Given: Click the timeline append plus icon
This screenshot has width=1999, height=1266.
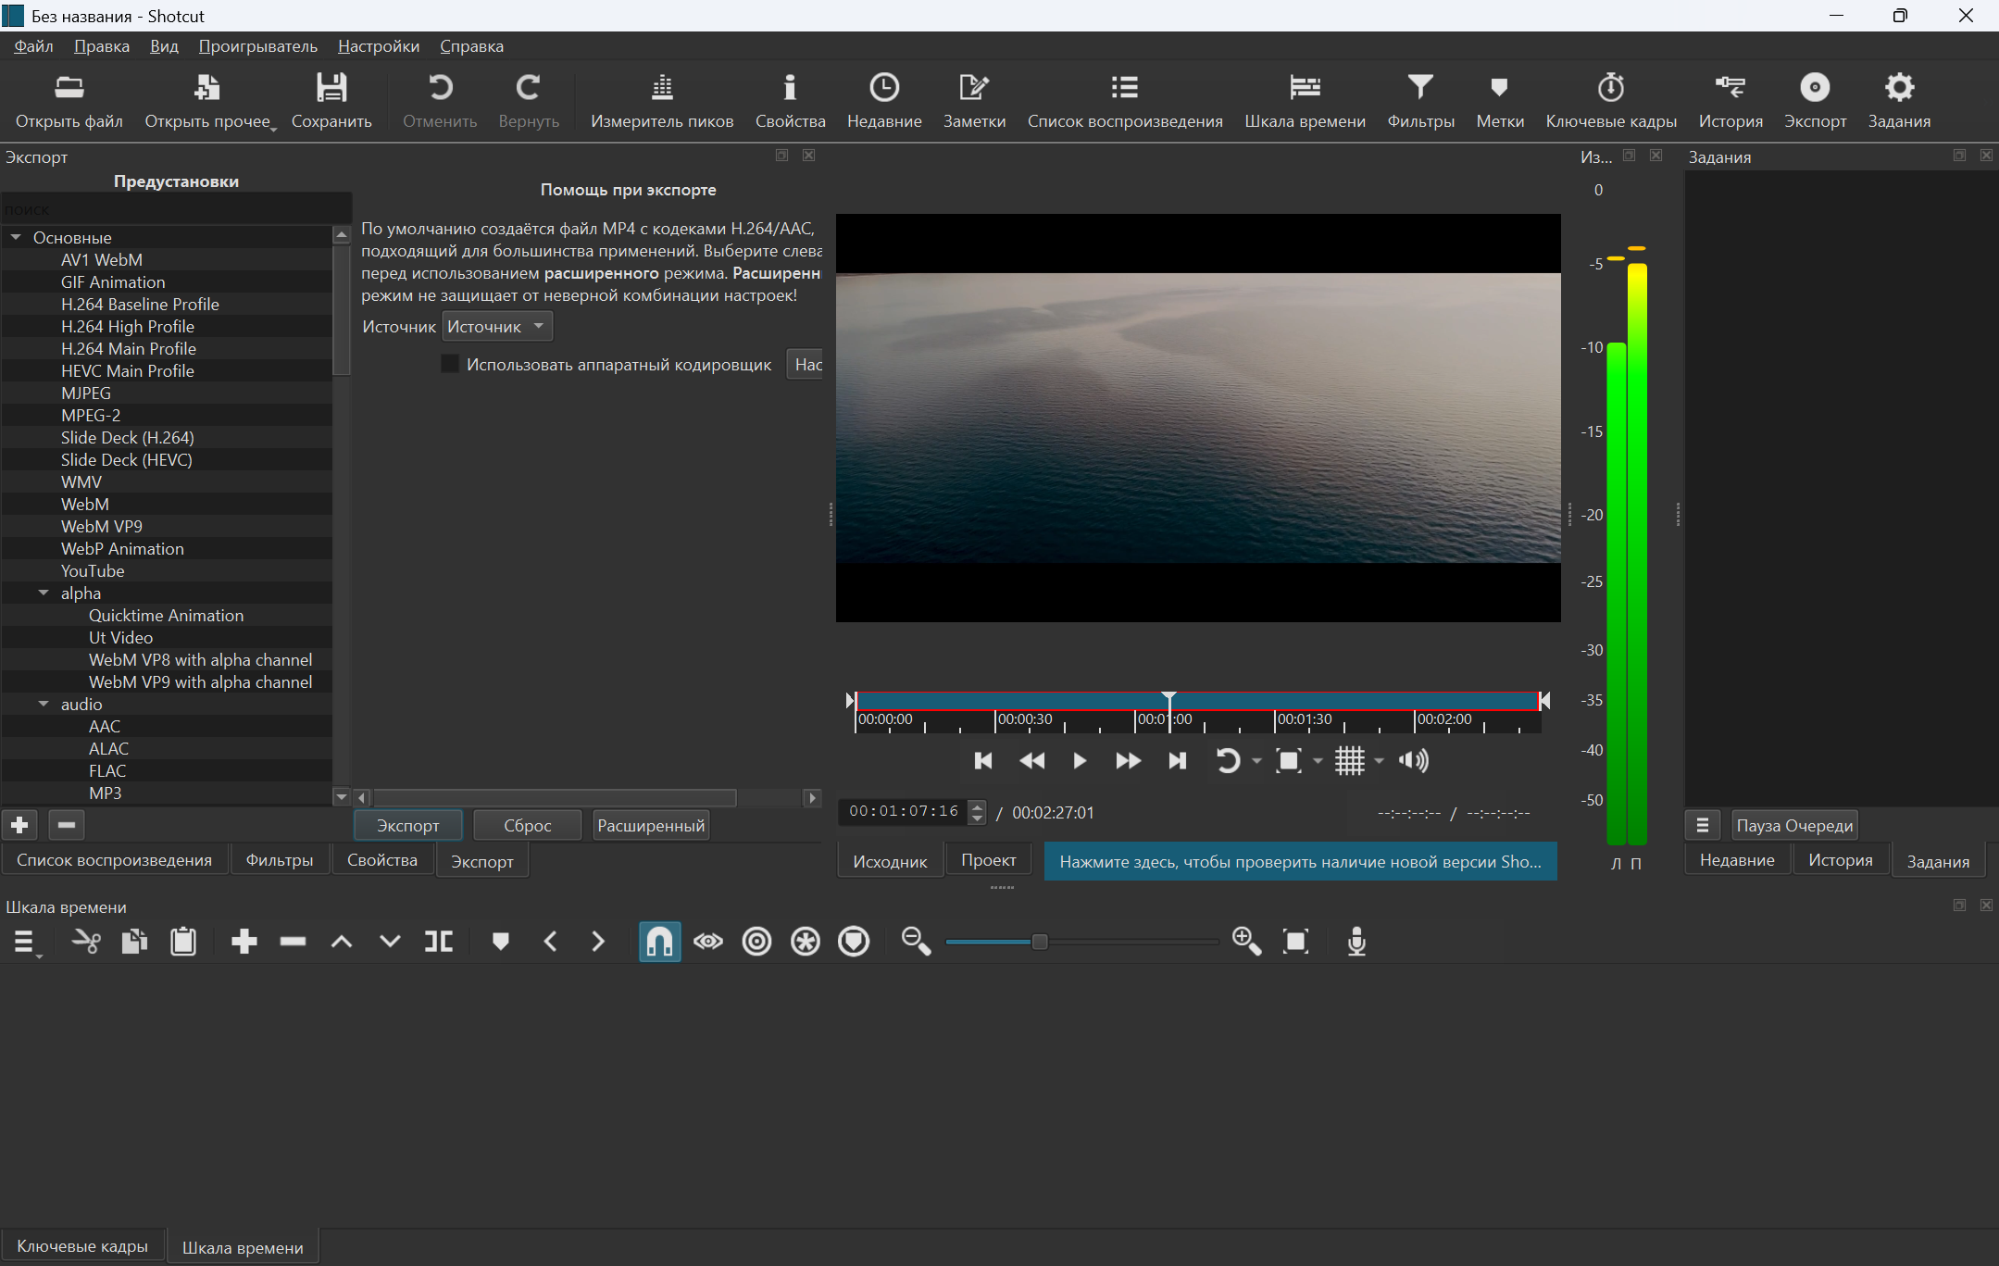Looking at the screenshot, I should (244, 941).
